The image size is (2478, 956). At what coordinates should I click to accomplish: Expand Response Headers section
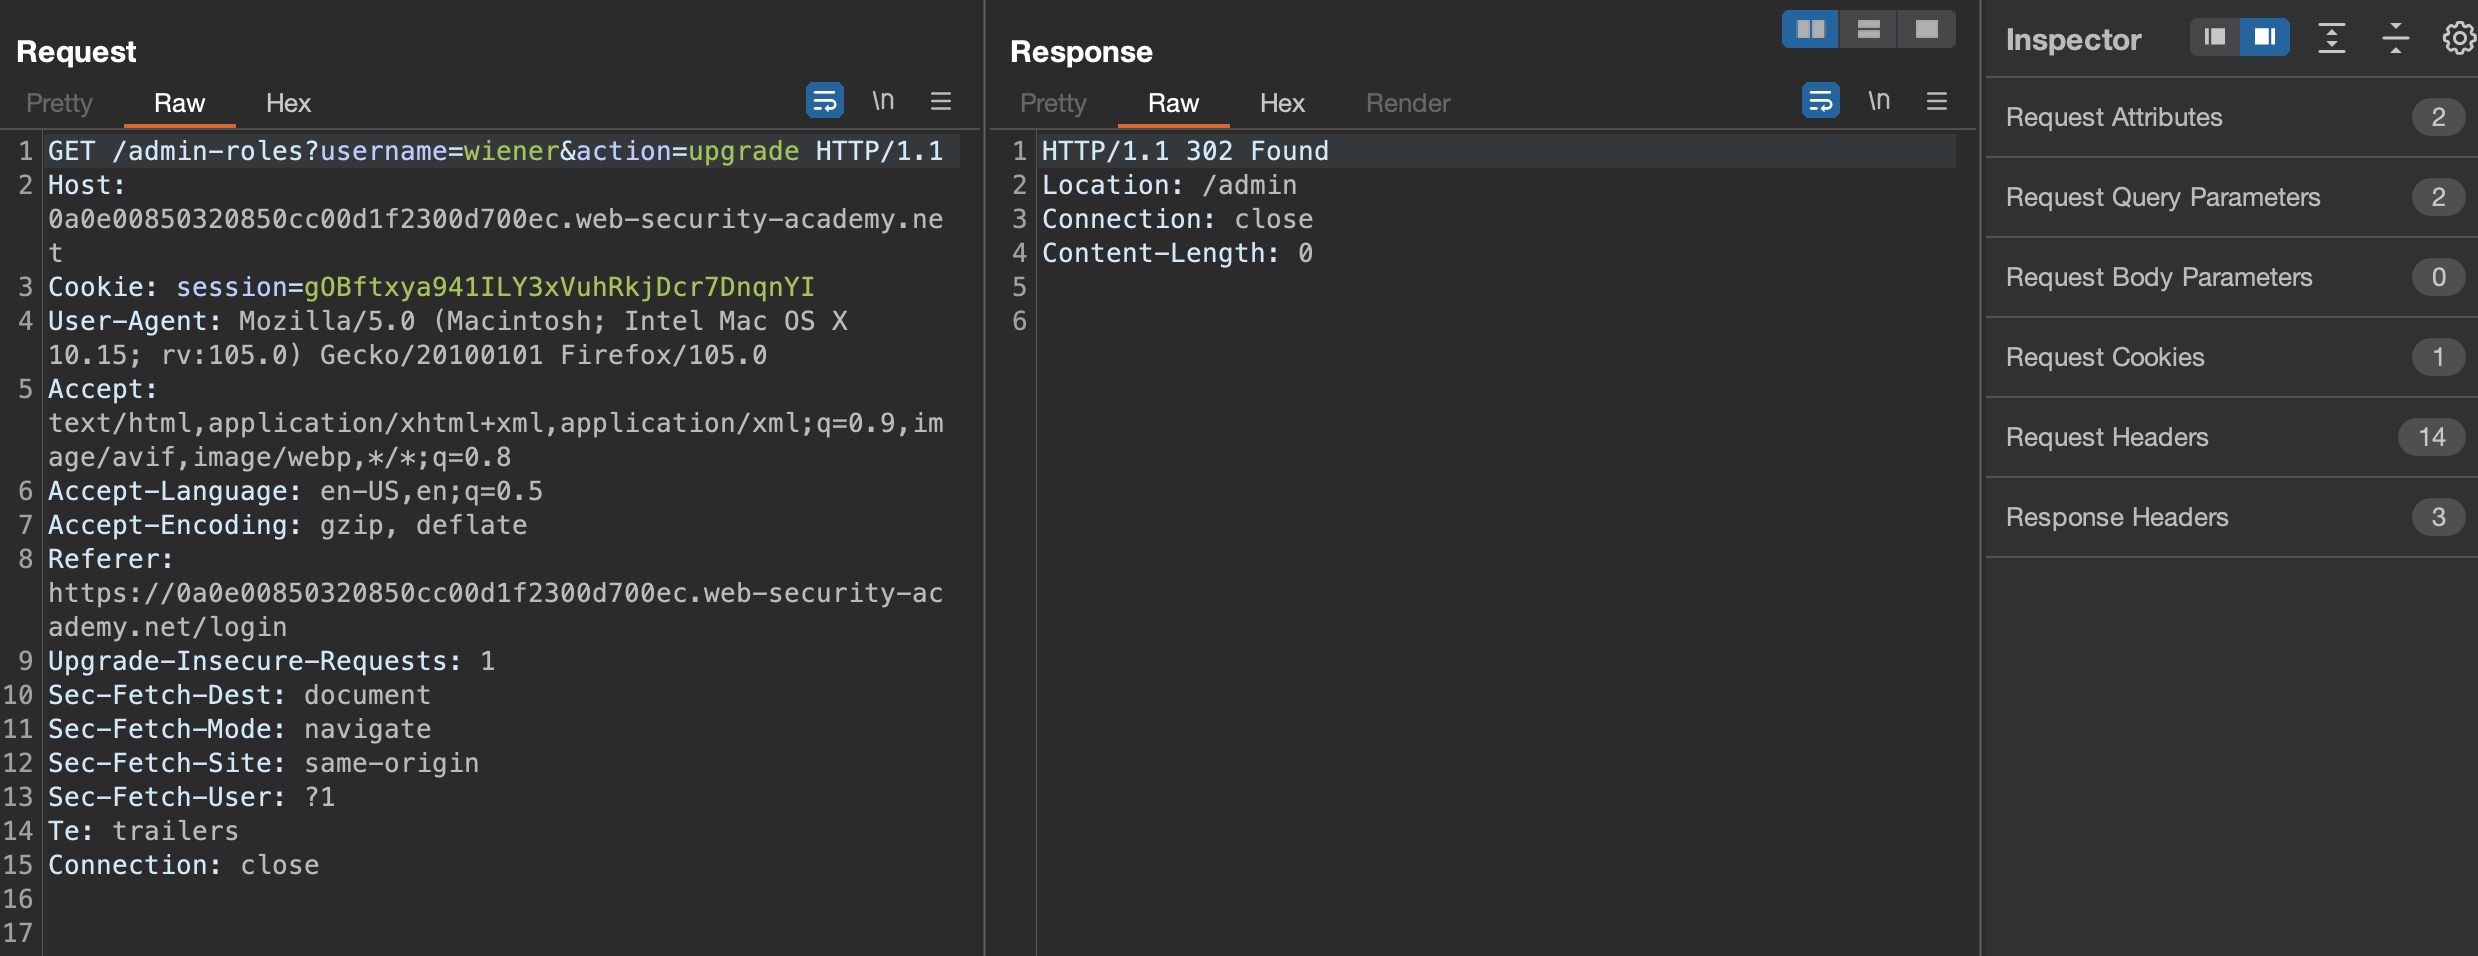pos(2116,517)
